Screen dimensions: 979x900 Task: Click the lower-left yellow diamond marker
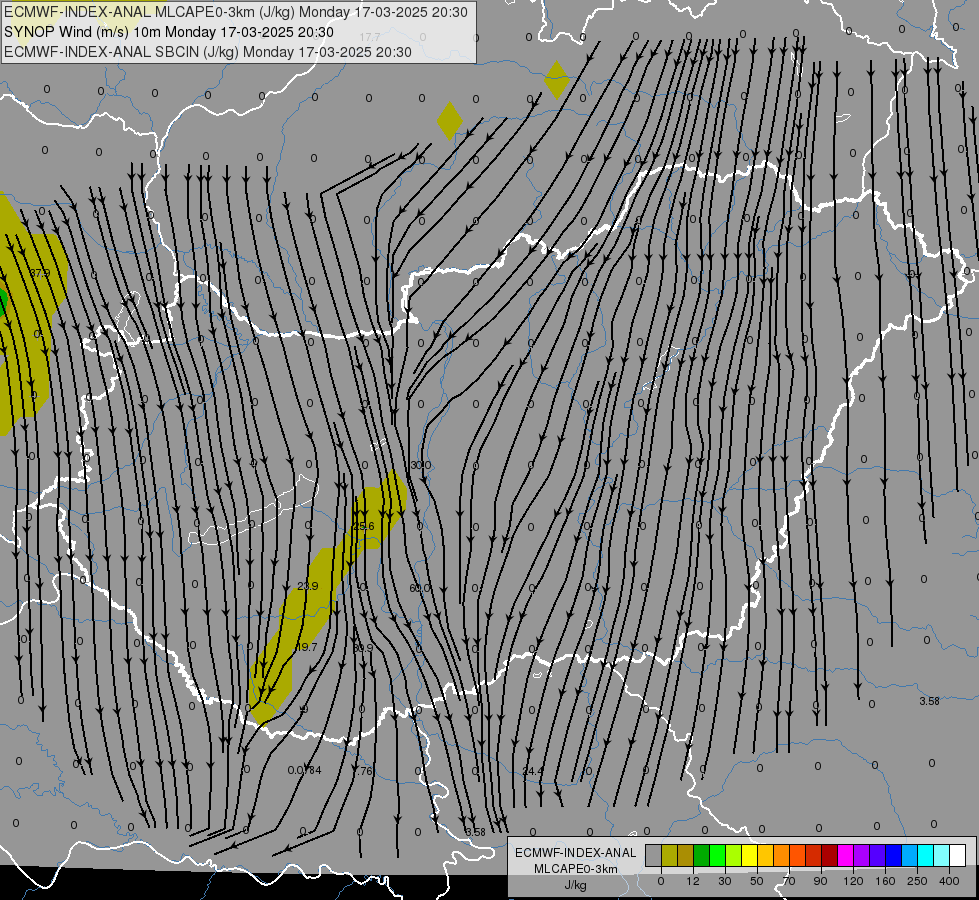click(x=450, y=121)
